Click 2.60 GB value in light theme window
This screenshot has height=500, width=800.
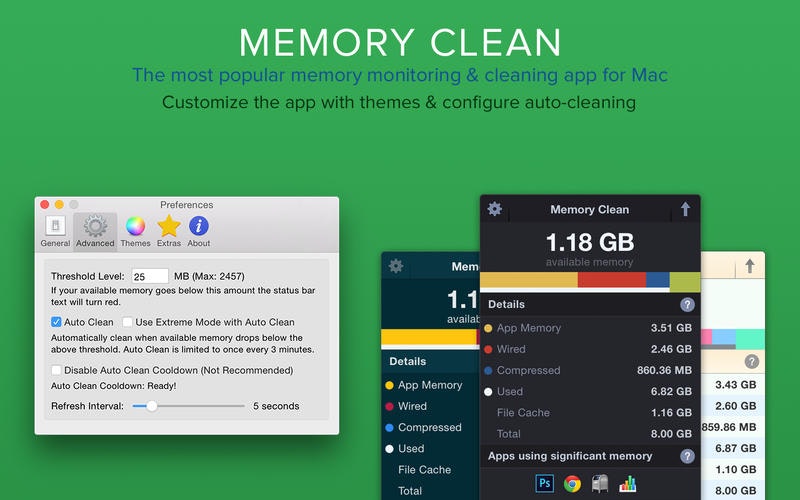735,406
